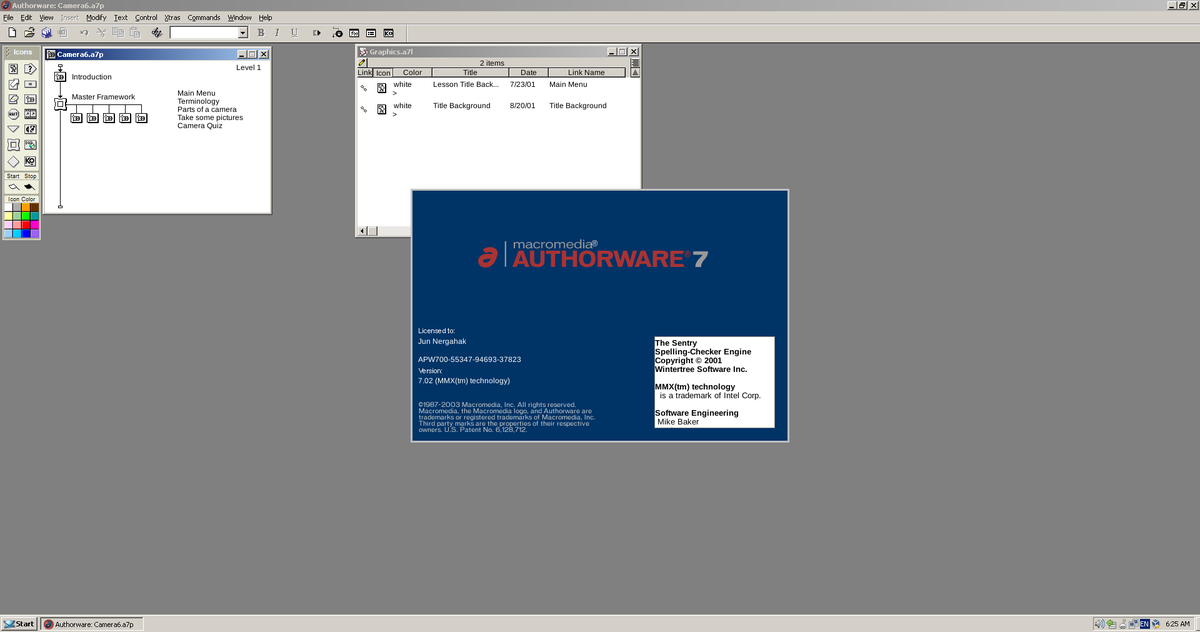Pick the Calculation icon in Icons palette

coord(30,84)
